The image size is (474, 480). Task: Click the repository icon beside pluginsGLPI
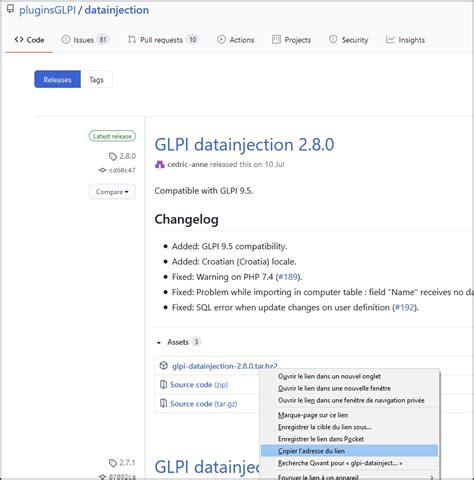point(10,9)
